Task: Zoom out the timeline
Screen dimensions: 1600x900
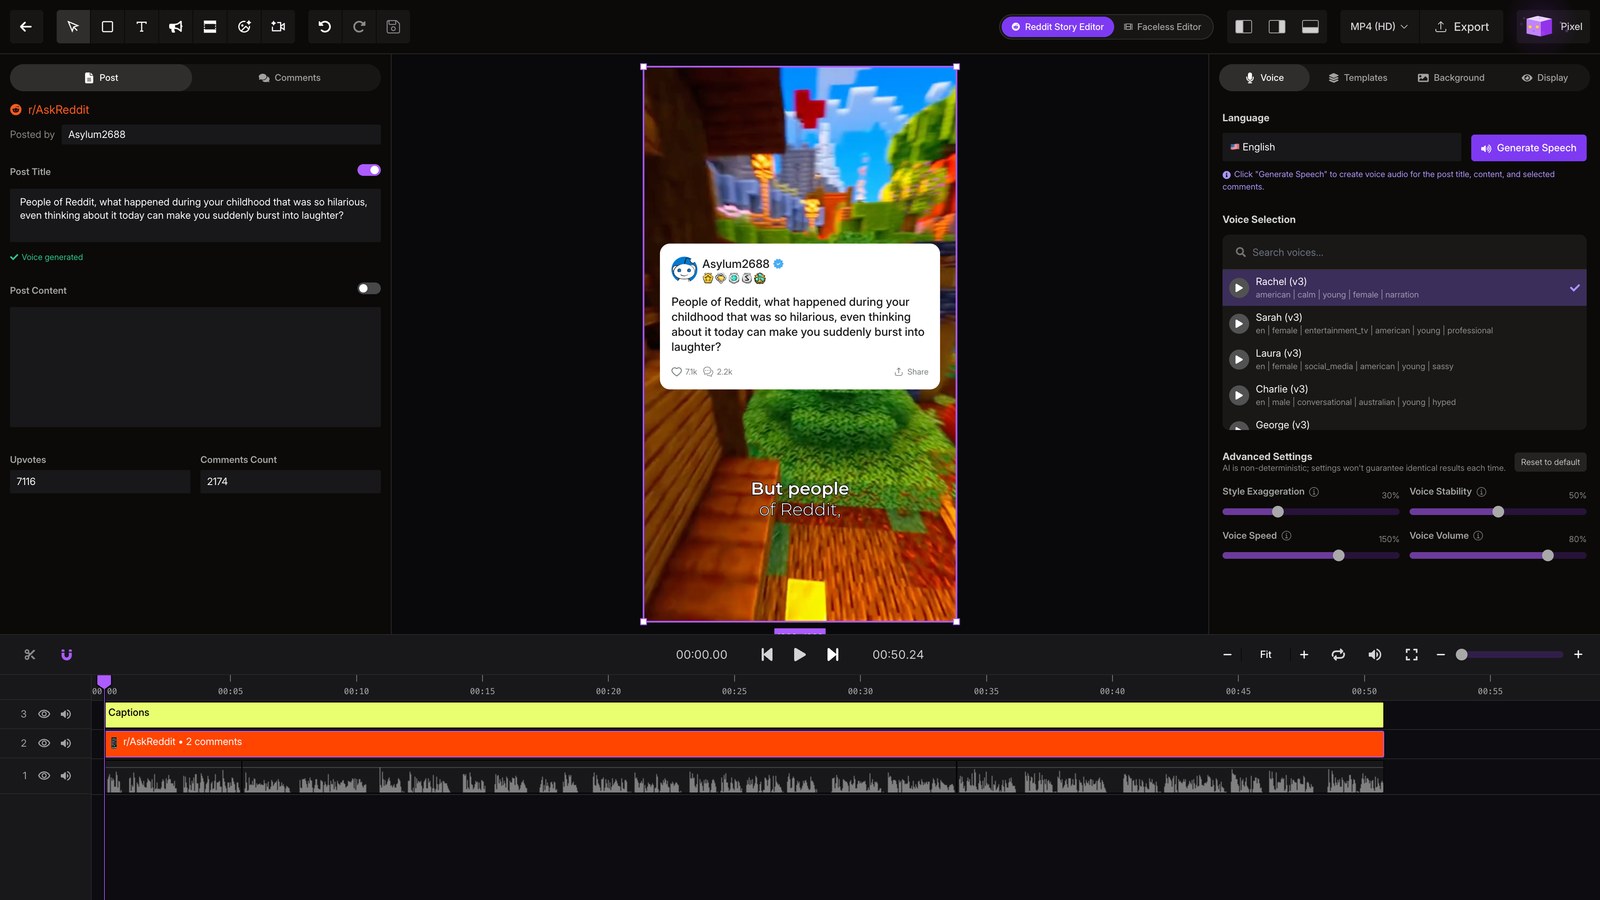Action: click(x=1441, y=655)
